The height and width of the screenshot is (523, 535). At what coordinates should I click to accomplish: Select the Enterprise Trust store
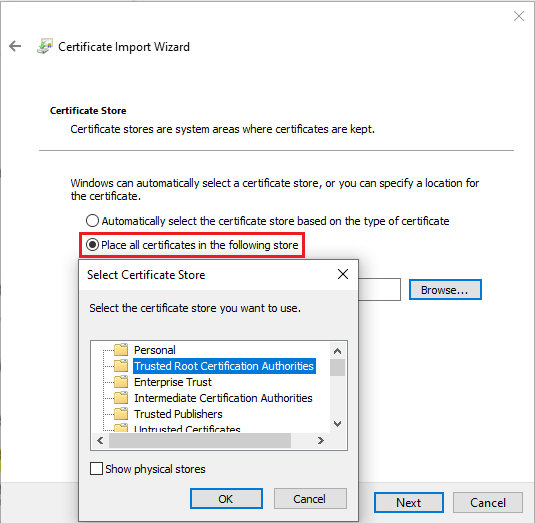173,382
